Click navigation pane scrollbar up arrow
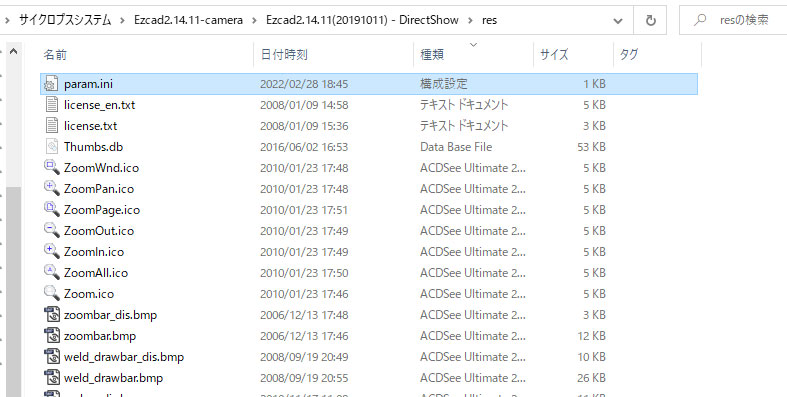 (x=14, y=51)
